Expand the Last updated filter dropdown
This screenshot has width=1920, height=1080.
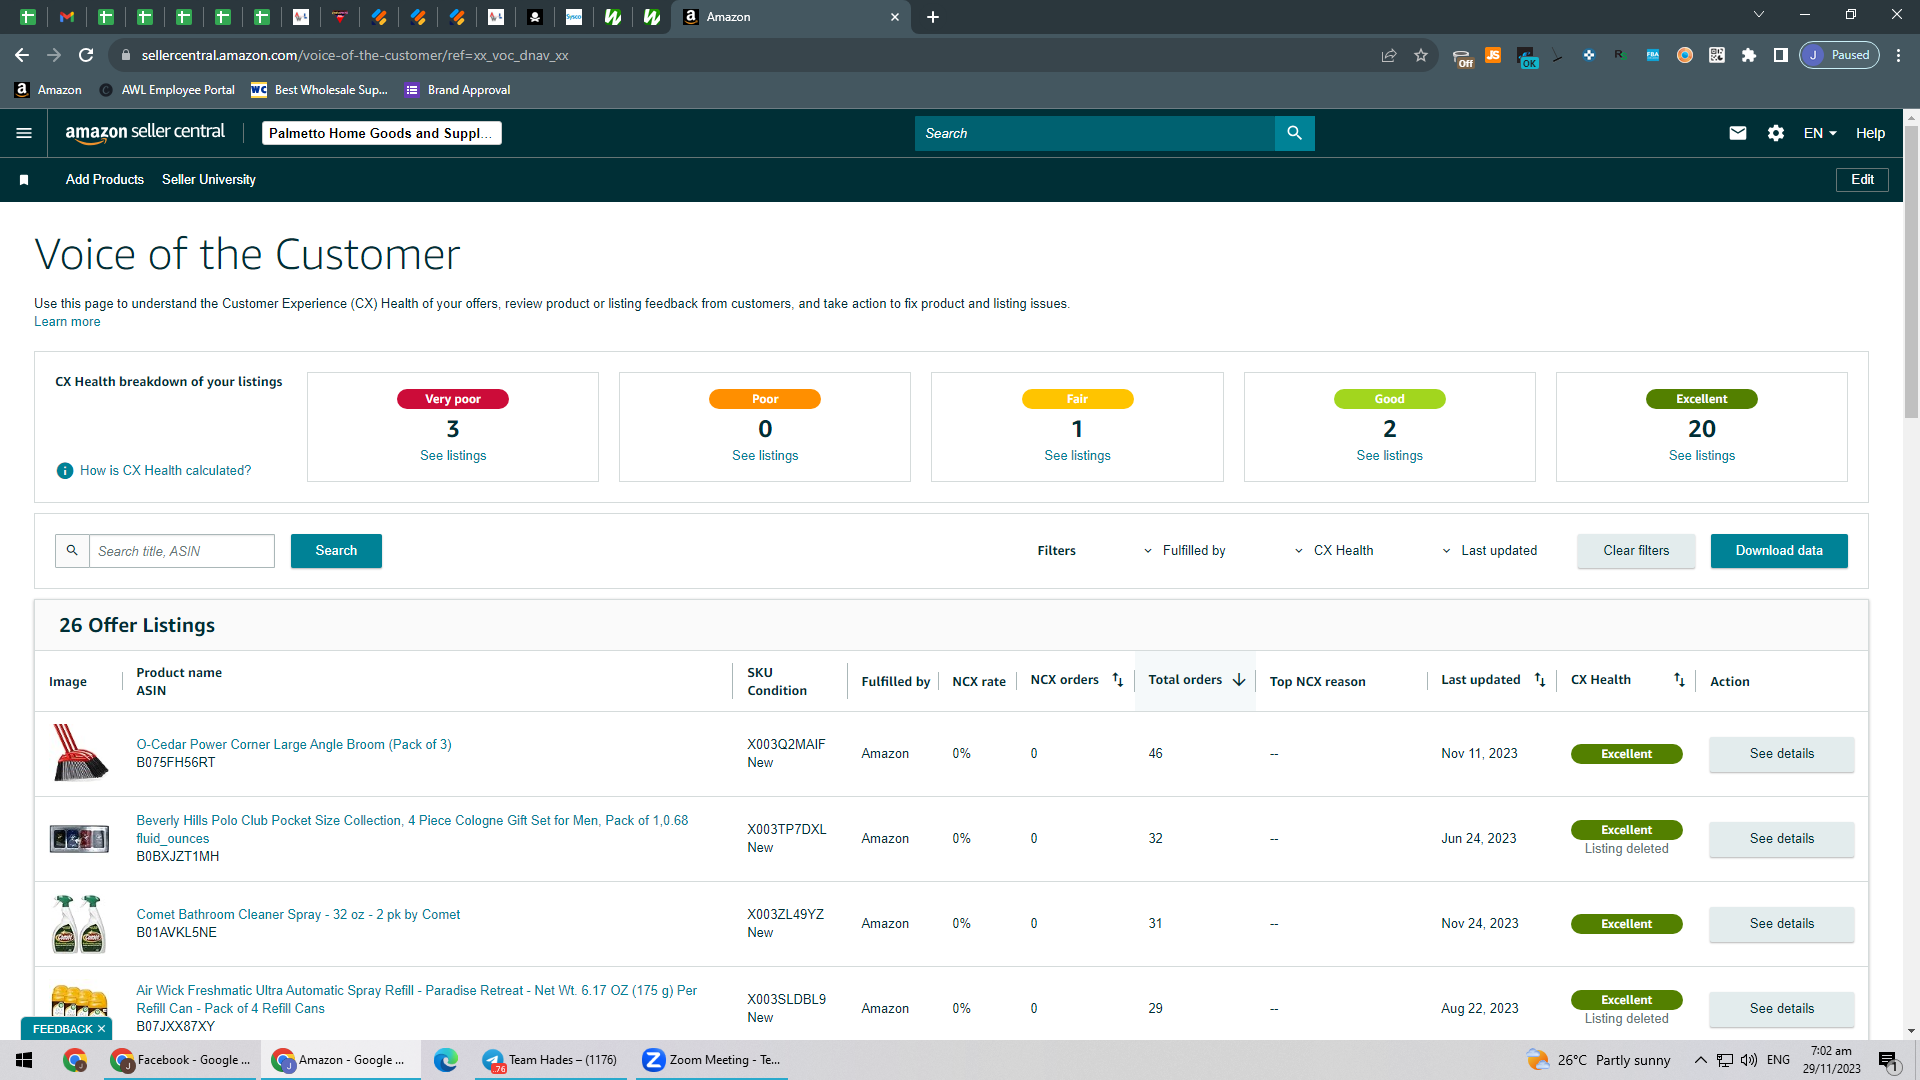(x=1490, y=551)
